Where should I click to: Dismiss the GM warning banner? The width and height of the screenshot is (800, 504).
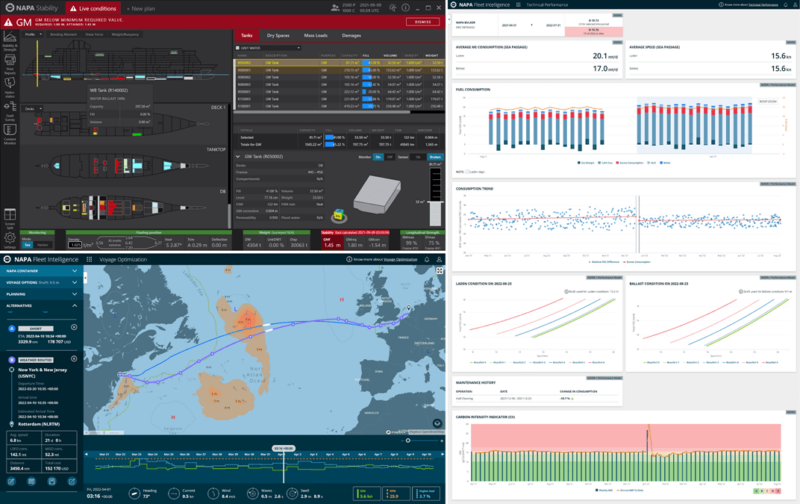tap(423, 22)
